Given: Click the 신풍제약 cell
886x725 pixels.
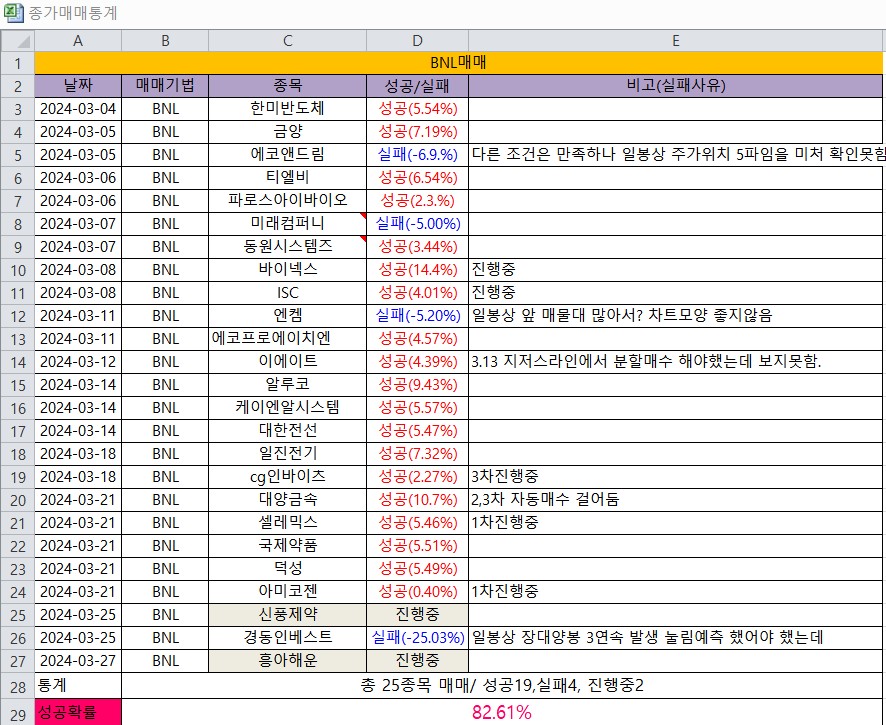Looking at the screenshot, I should point(288,615).
